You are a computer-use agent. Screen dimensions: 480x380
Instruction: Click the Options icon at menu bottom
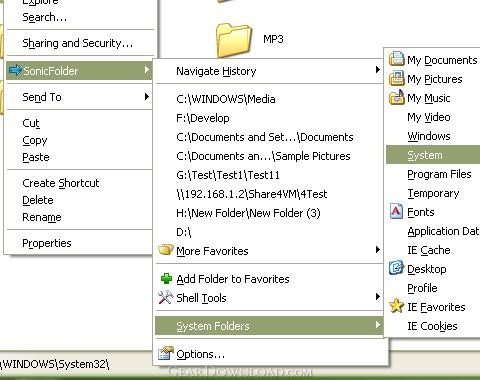(x=166, y=353)
